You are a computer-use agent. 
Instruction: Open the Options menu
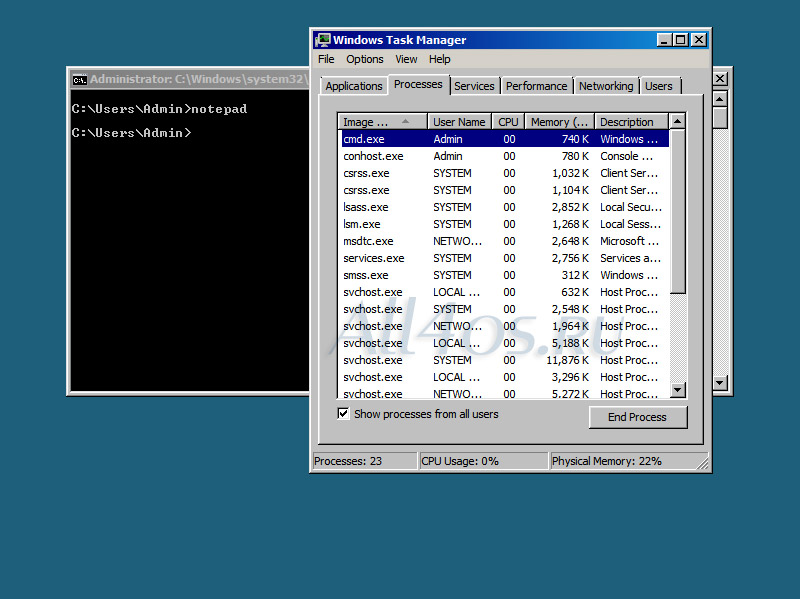pos(365,59)
